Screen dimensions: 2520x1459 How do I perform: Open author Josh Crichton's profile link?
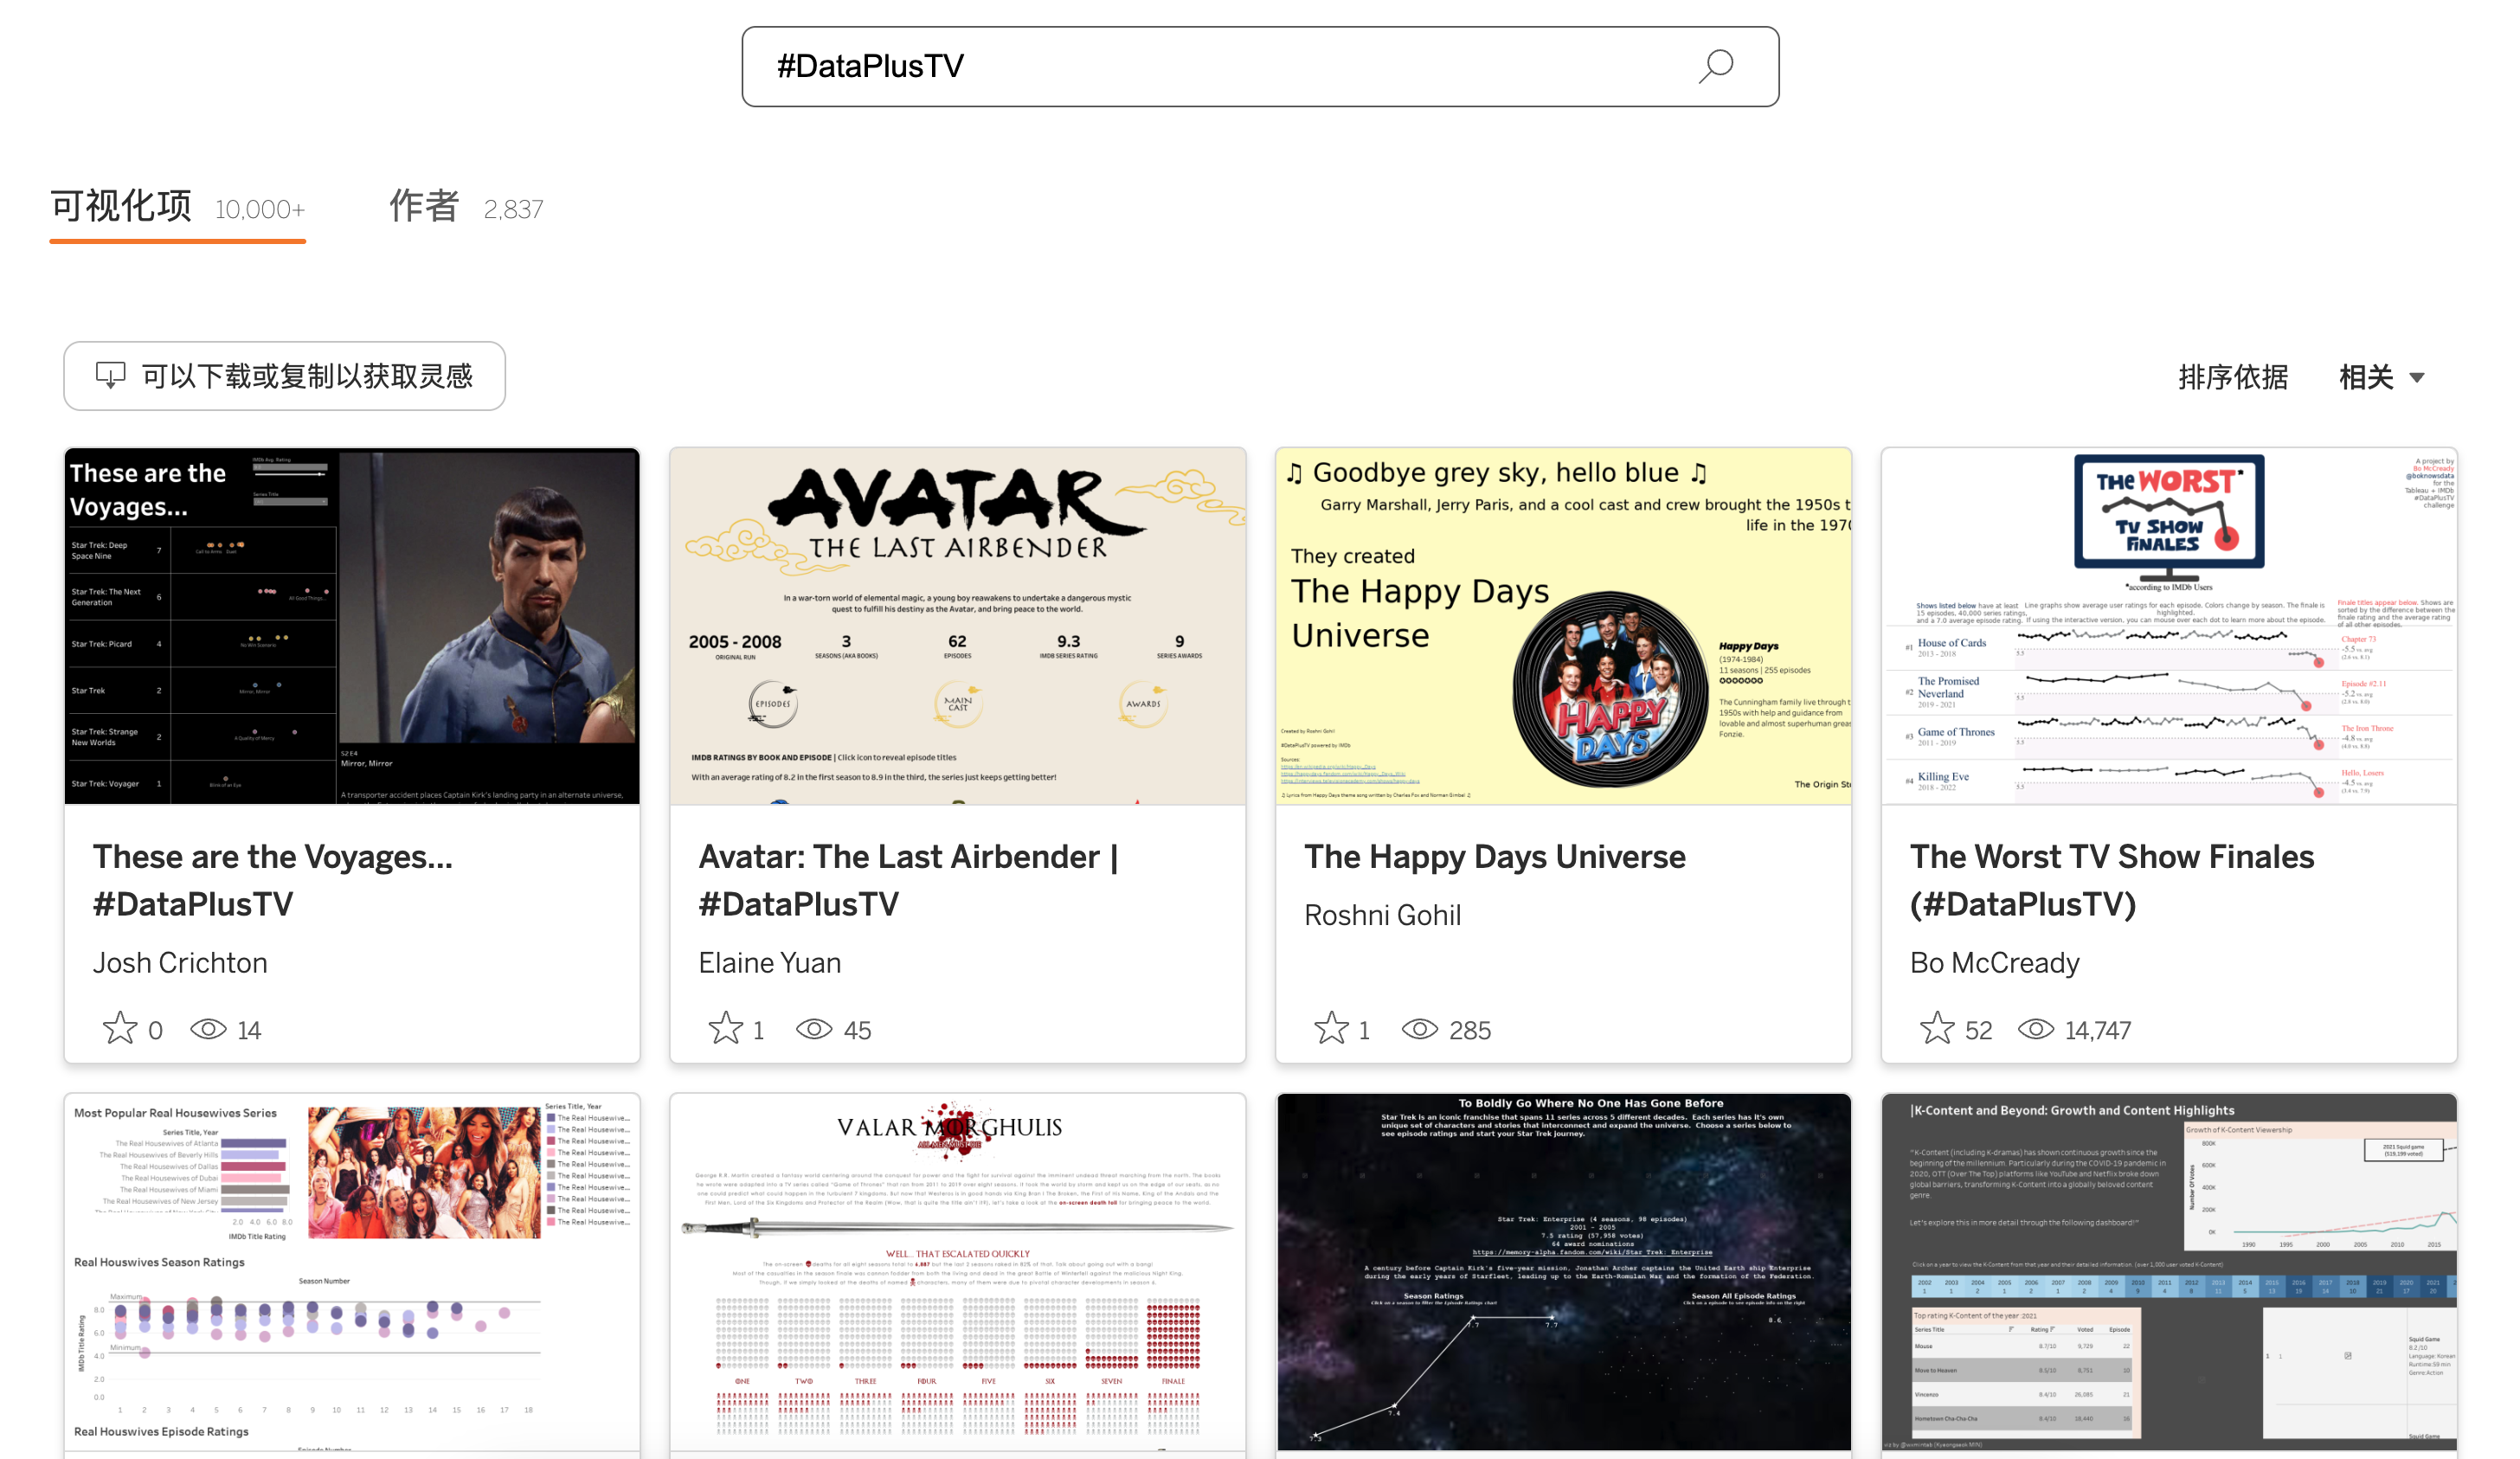[180, 962]
